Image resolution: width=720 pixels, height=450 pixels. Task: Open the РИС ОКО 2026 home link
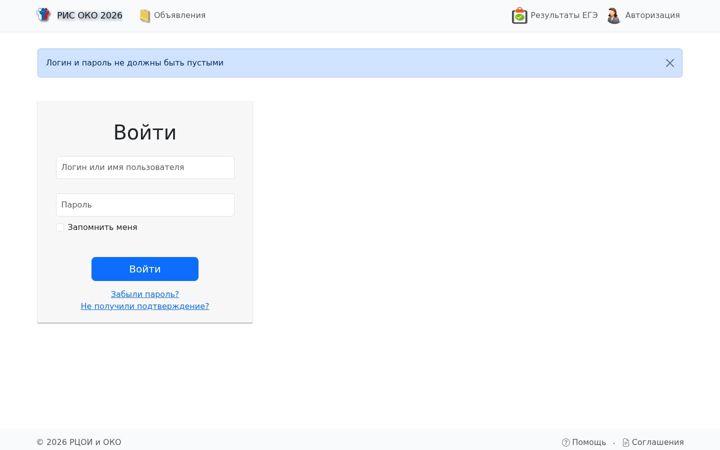pyautogui.click(x=90, y=15)
